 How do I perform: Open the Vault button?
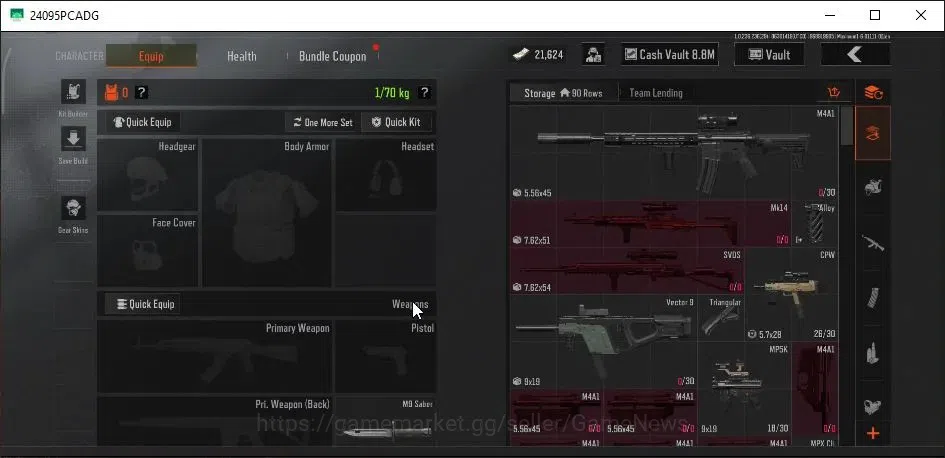coord(769,55)
